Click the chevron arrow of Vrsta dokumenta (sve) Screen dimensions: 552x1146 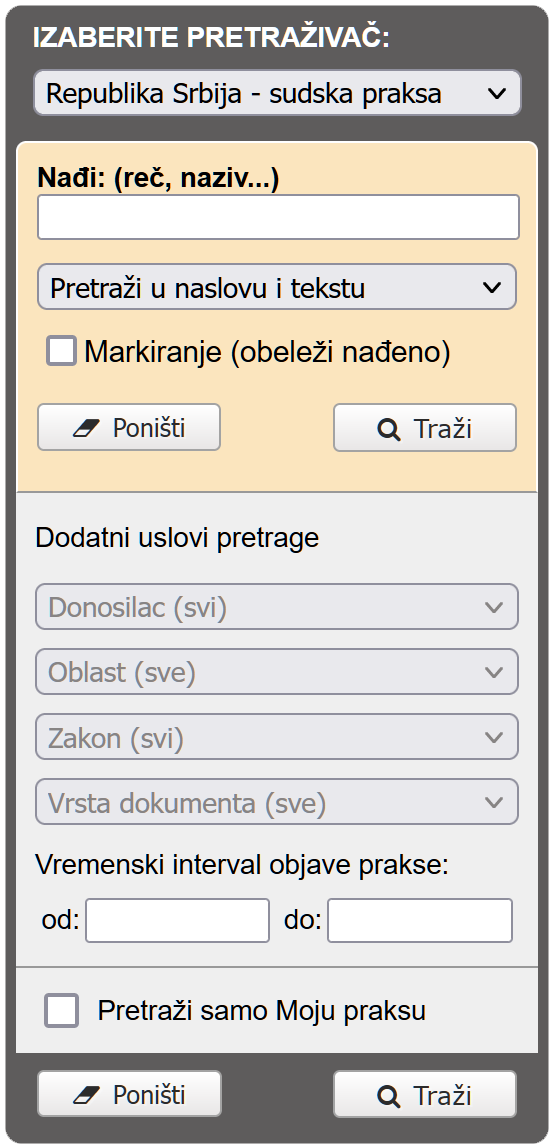point(494,802)
